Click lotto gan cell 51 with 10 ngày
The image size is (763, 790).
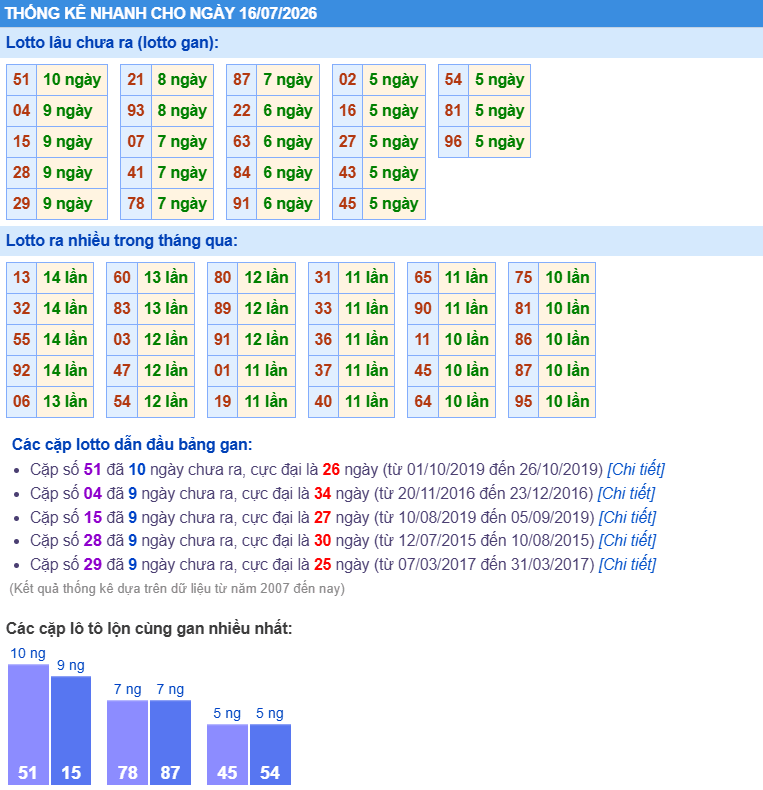point(57,80)
